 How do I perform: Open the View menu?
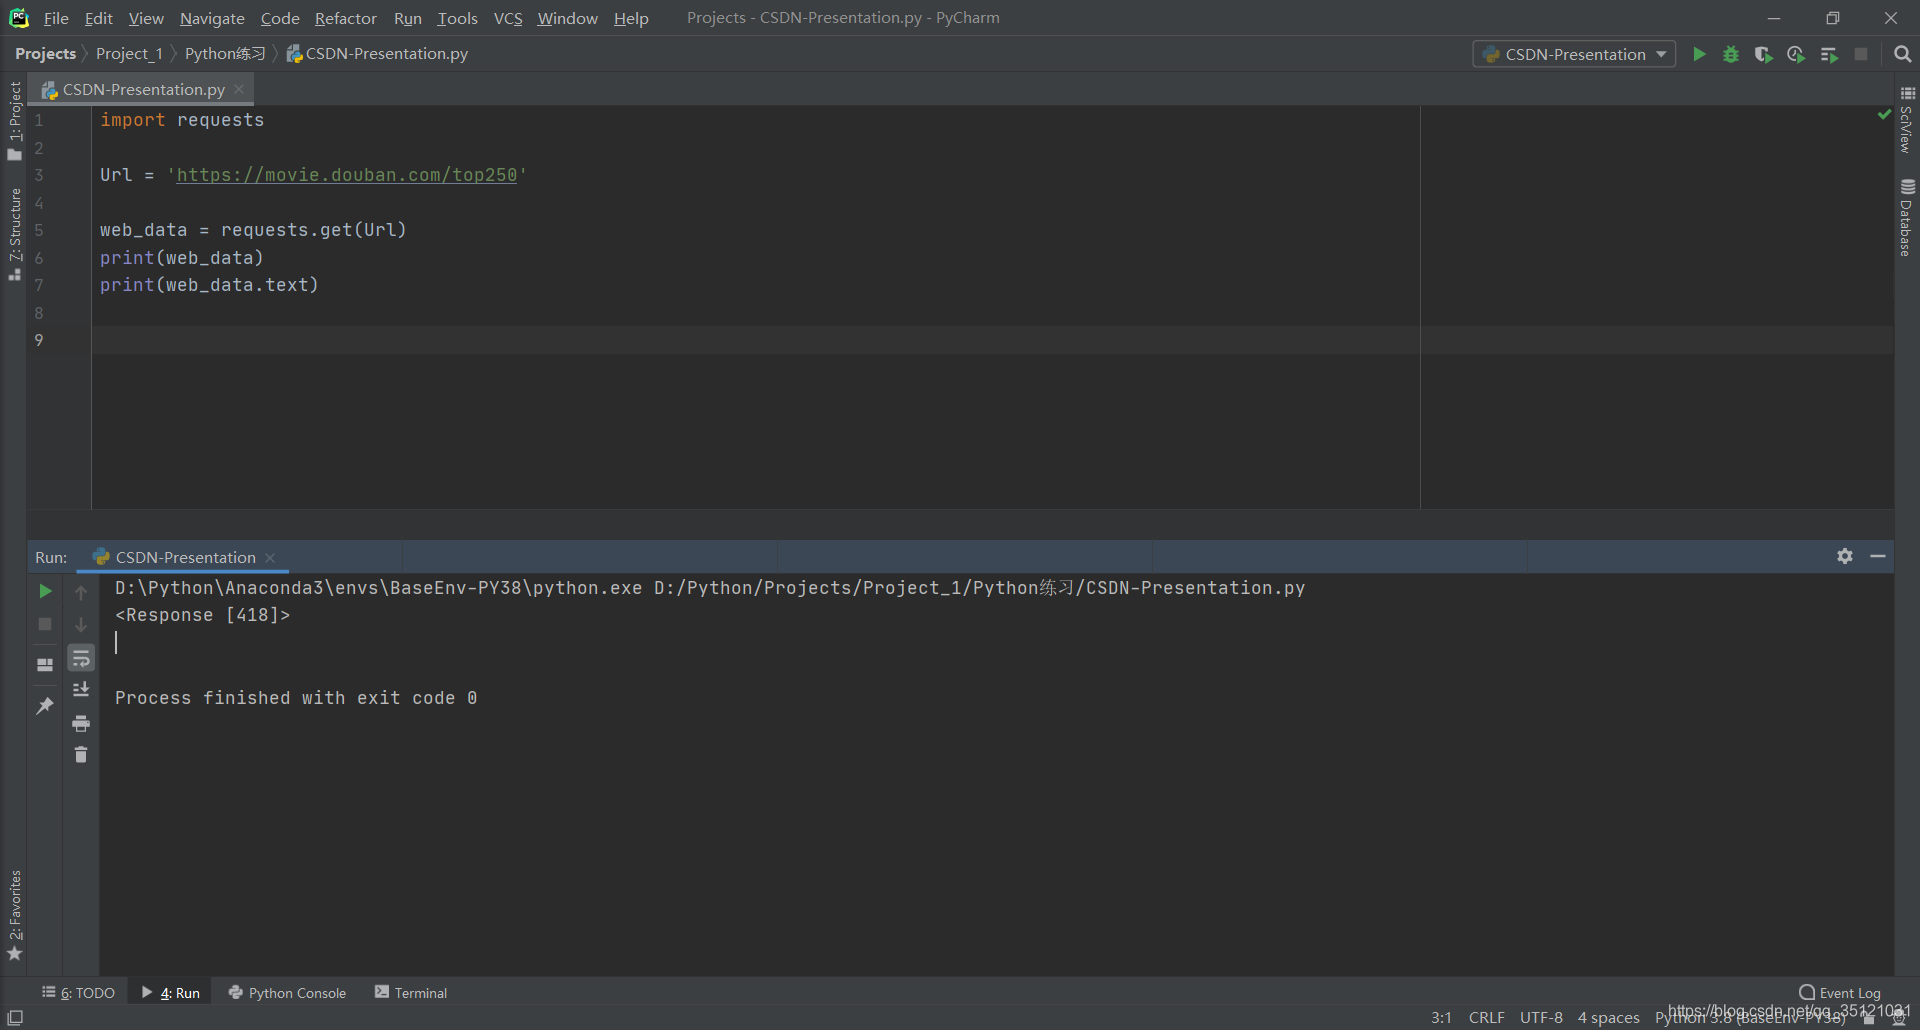(146, 18)
